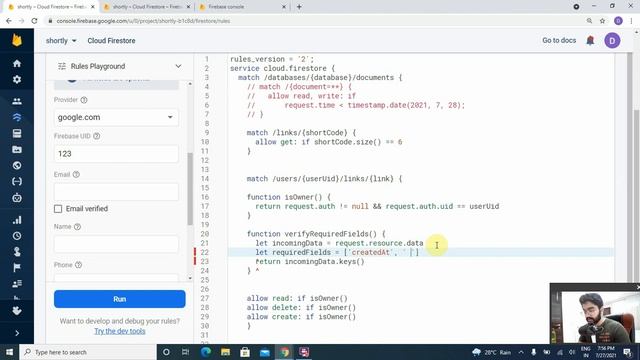The height and width of the screenshot is (360, 640).
Task: Switch to second shortly Cloud Firestore tab
Action: [146, 7]
